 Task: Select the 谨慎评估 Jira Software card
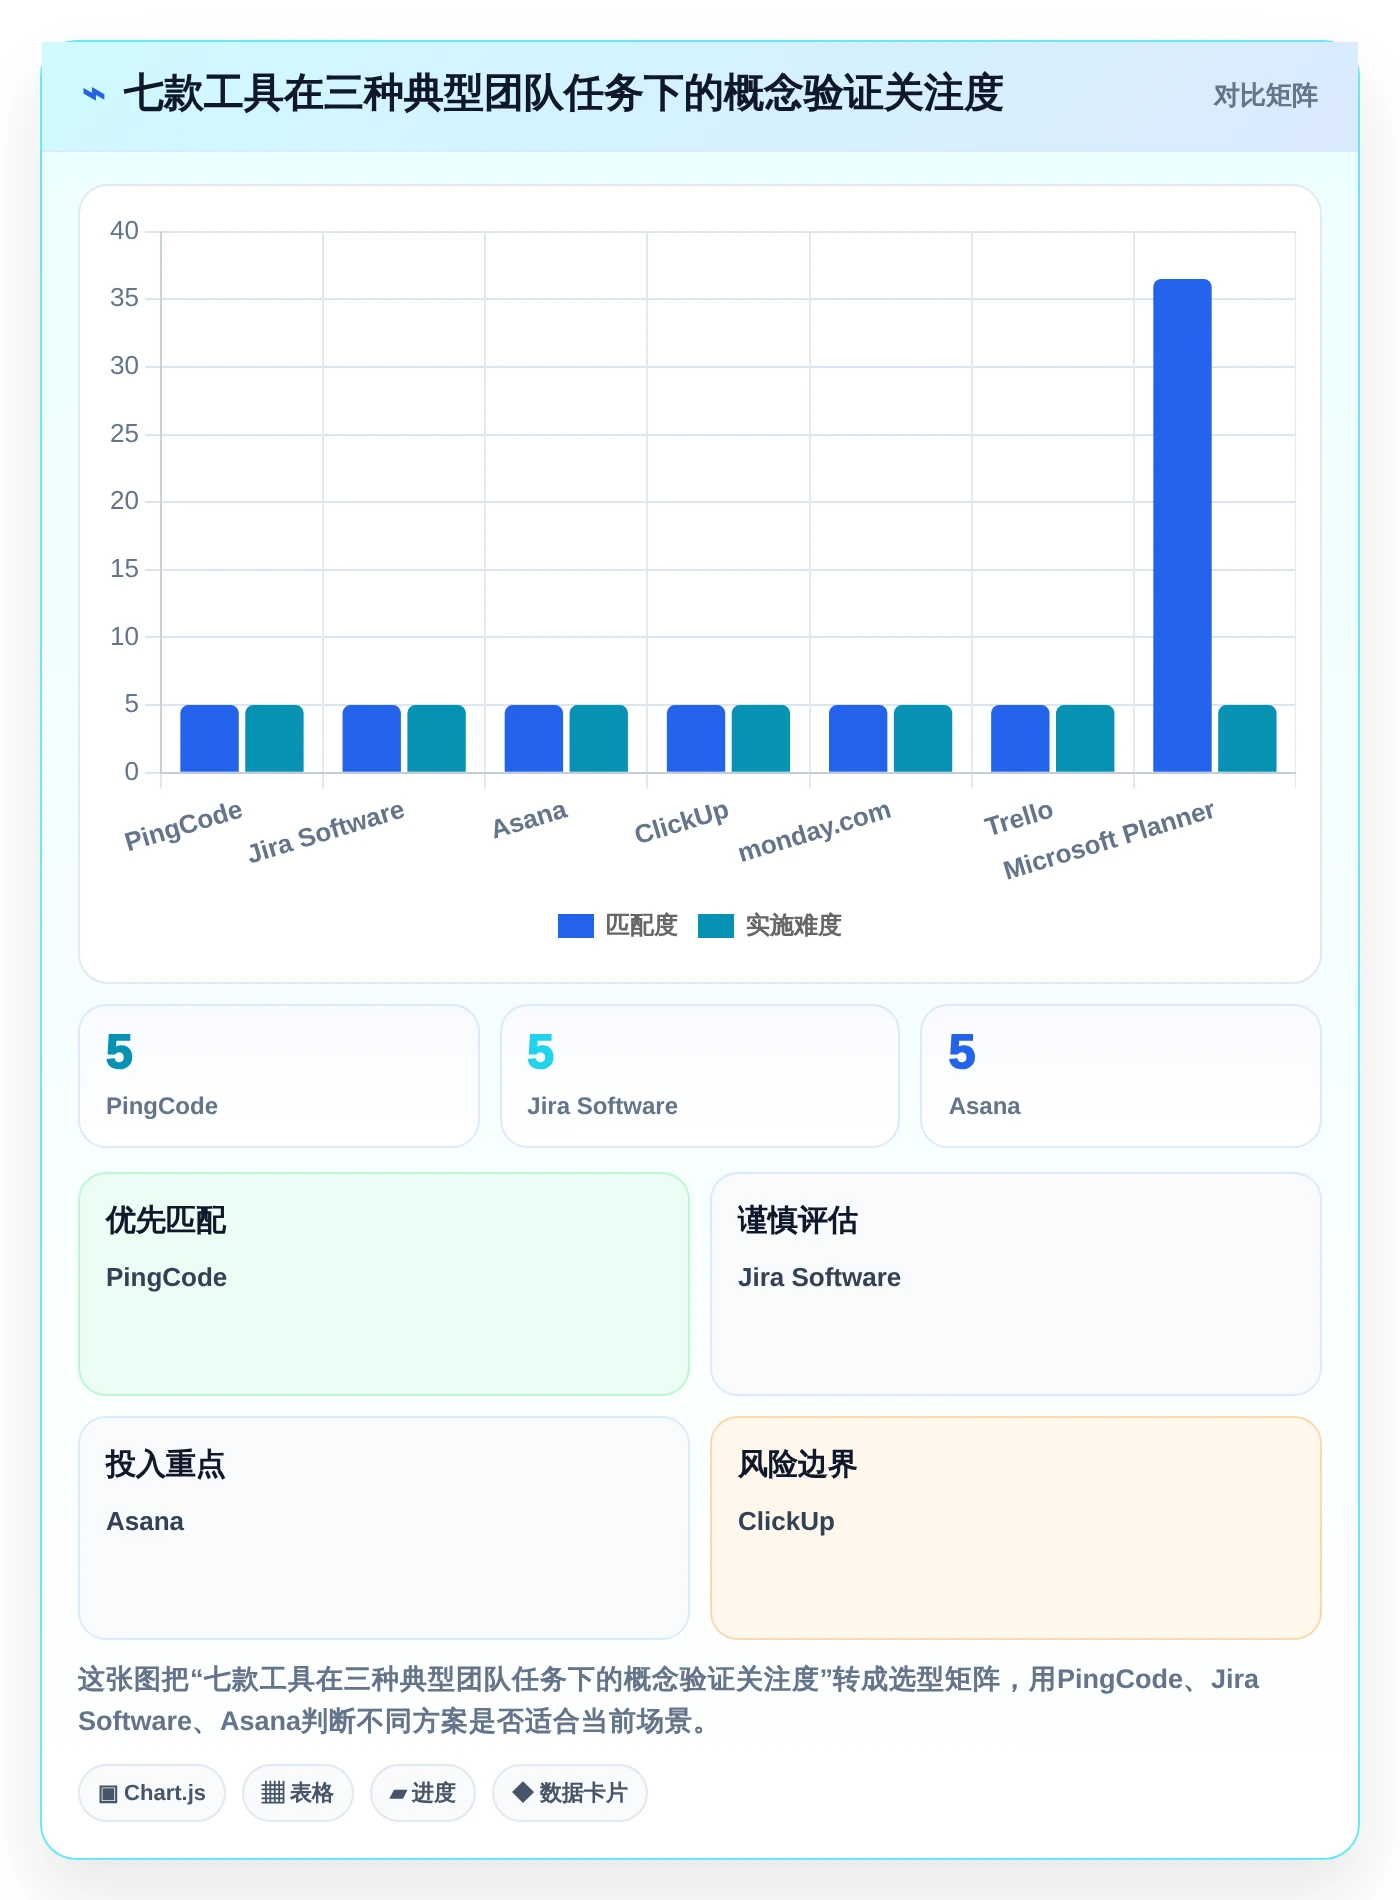click(x=1016, y=1284)
